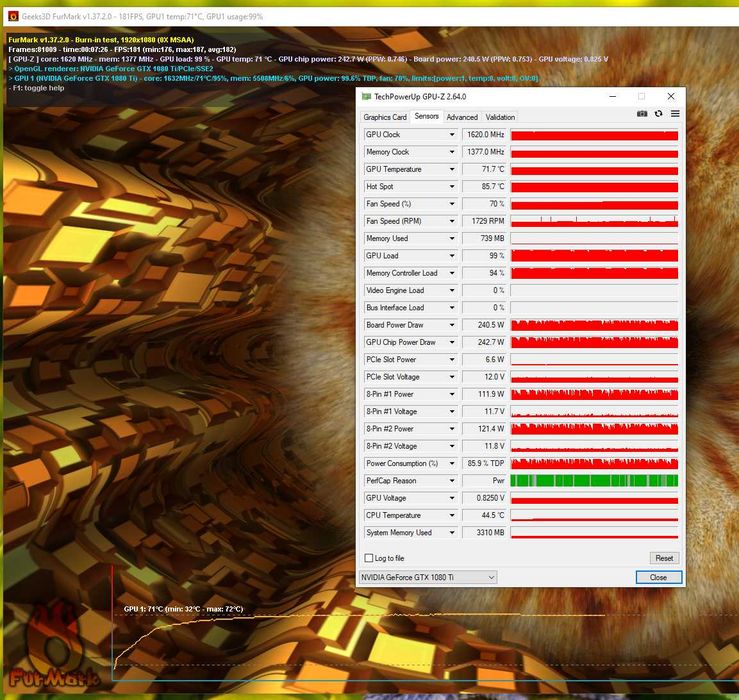This screenshot has height=700, width=739.
Task: Click the GPU Temperature value 71.7 °C
Action: 484,169
